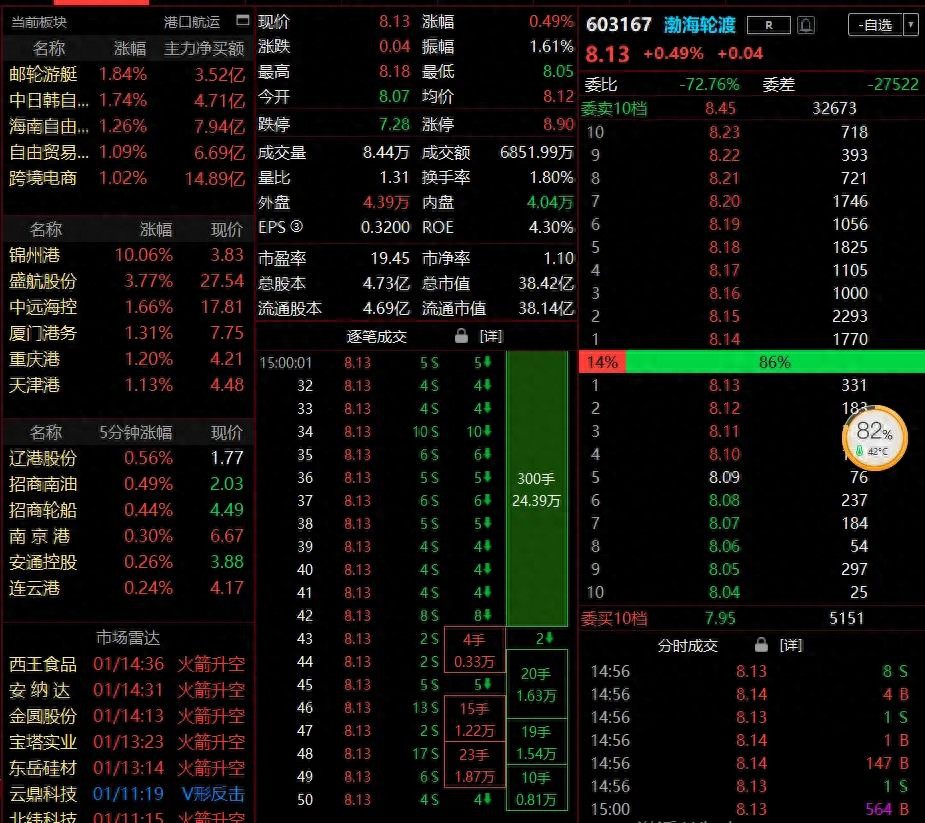The height and width of the screenshot is (823, 925).
Task: Click the window icon next to 港口航运
Action: 241,21
